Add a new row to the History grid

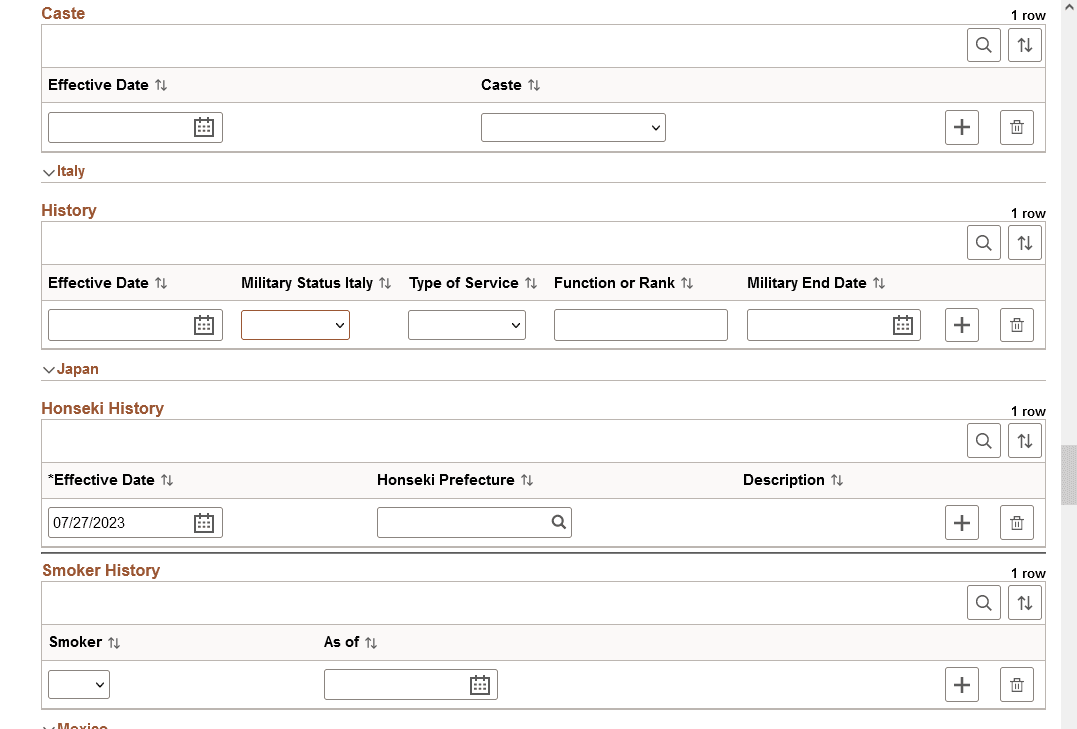[x=961, y=324]
